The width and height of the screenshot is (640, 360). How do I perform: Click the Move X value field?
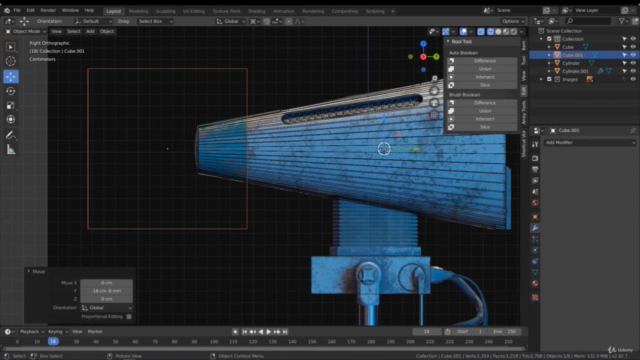coord(106,282)
